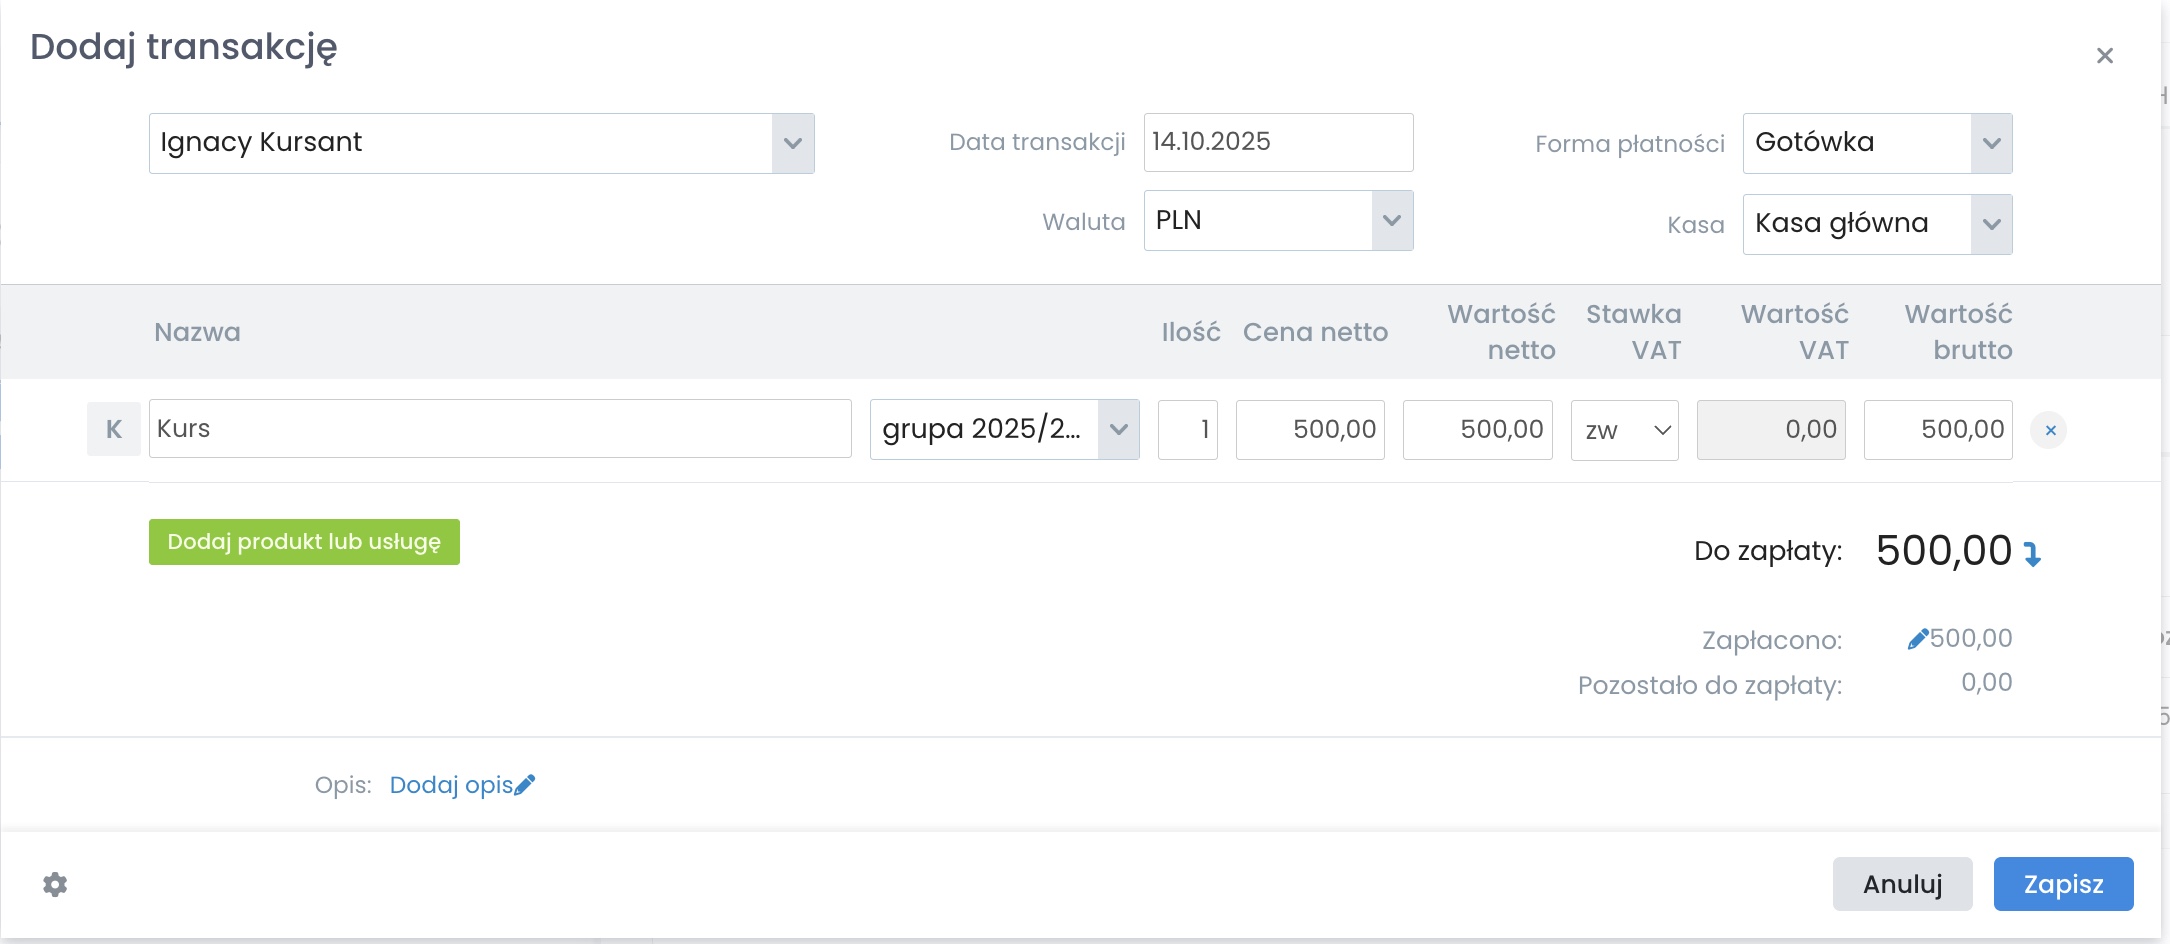This screenshot has width=2170, height=944.
Task: Open the Waluta PLN dropdown
Action: pos(1391,220)
